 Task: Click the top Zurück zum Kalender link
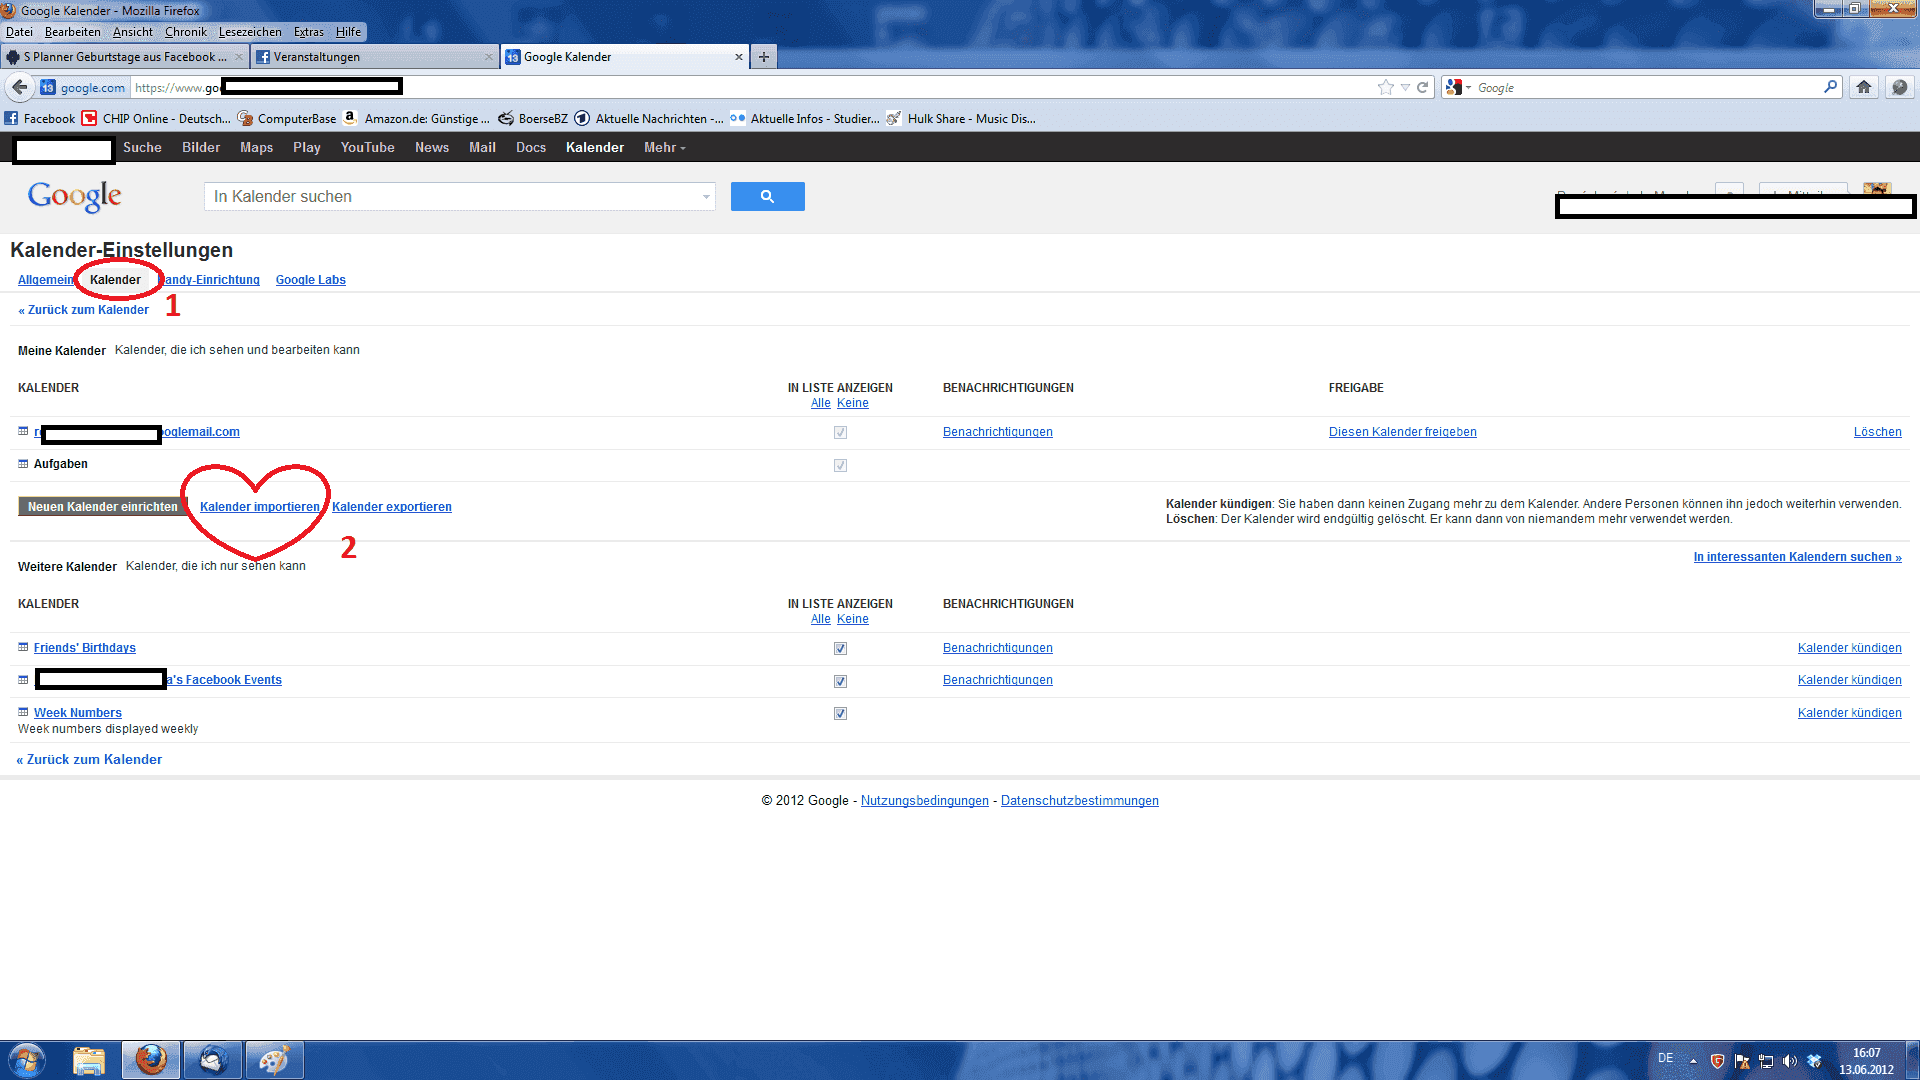84,310
